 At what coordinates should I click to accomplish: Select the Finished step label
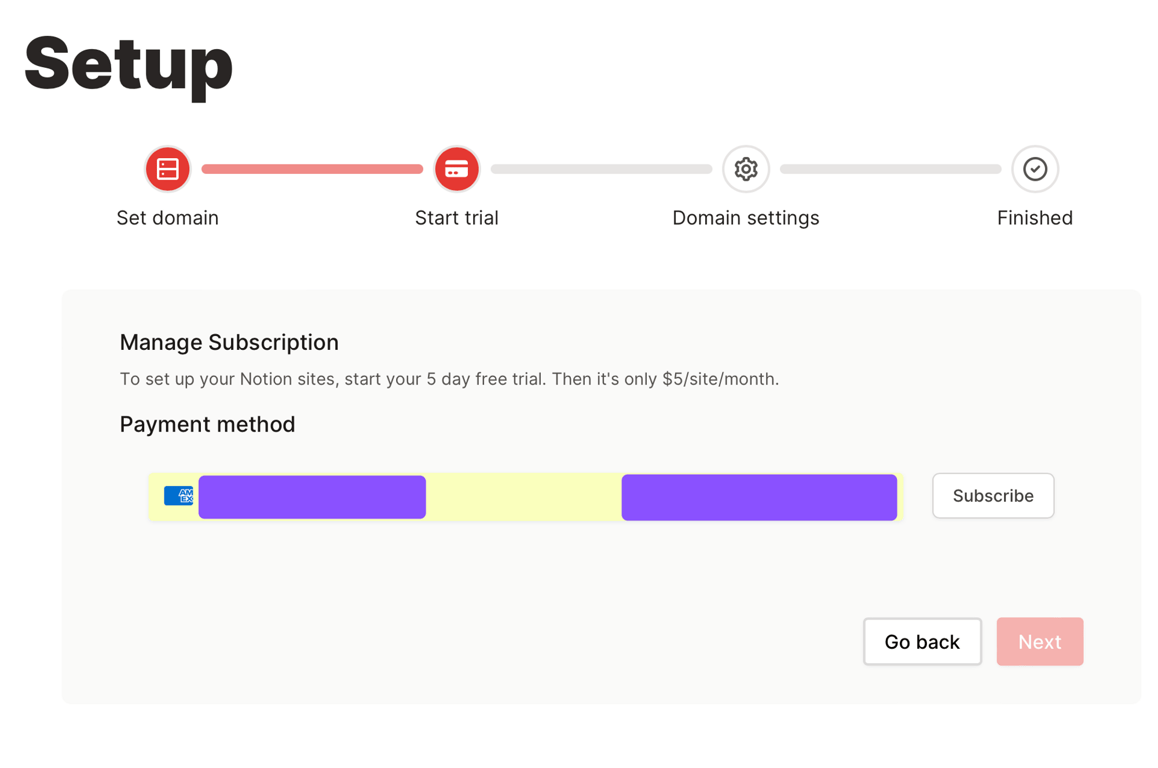pyautogui.click(x=1035, y=218)
